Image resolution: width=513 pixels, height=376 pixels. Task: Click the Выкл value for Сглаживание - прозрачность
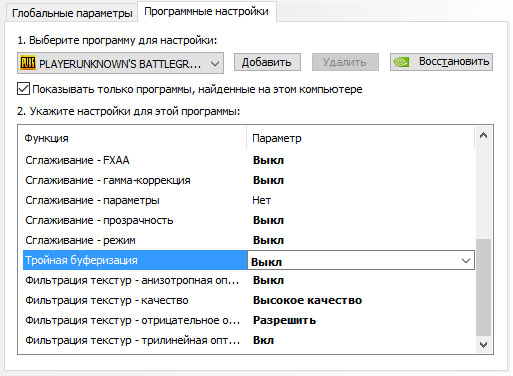pos(268,220)
